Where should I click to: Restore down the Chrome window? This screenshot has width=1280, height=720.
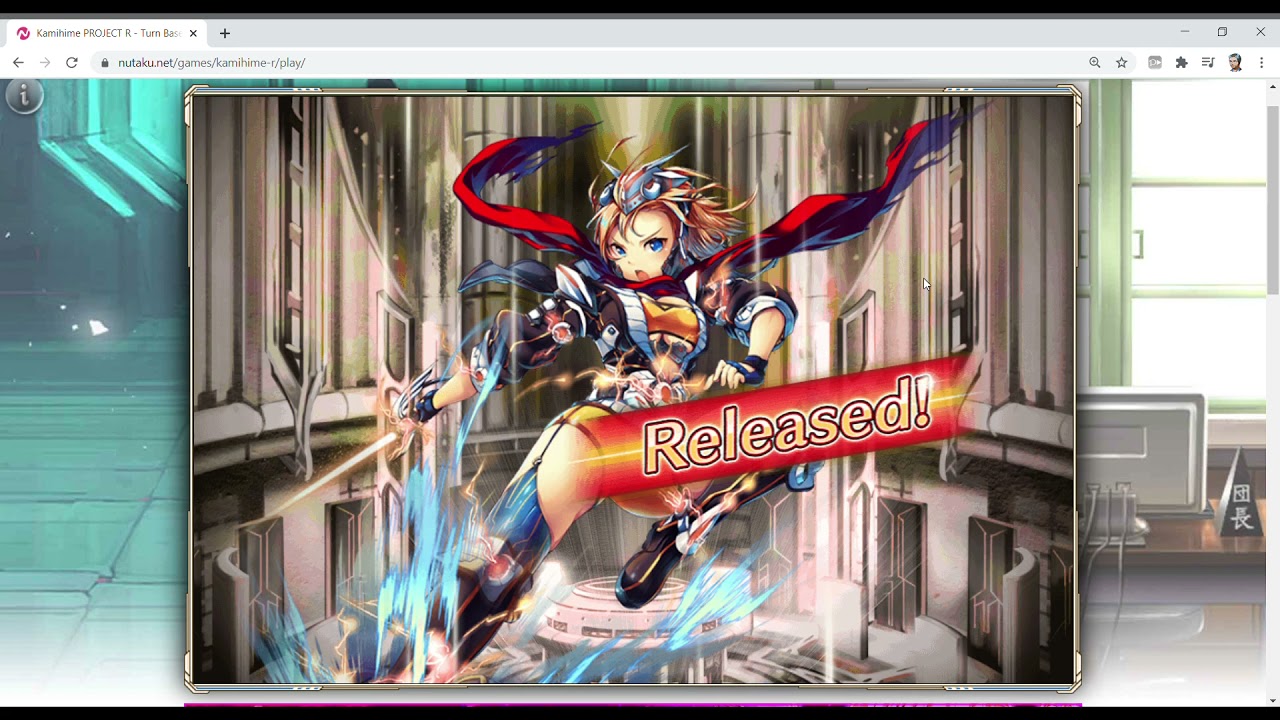point(1222,32)
